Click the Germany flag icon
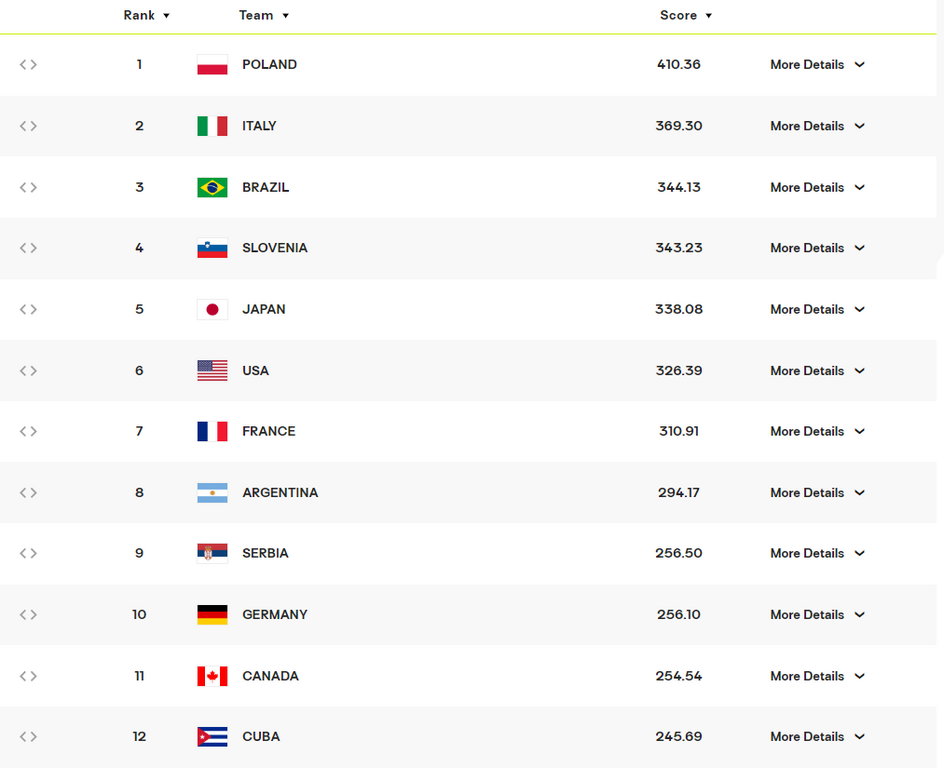This screenshot has height=781, width=944. click(x=212, y=614)
